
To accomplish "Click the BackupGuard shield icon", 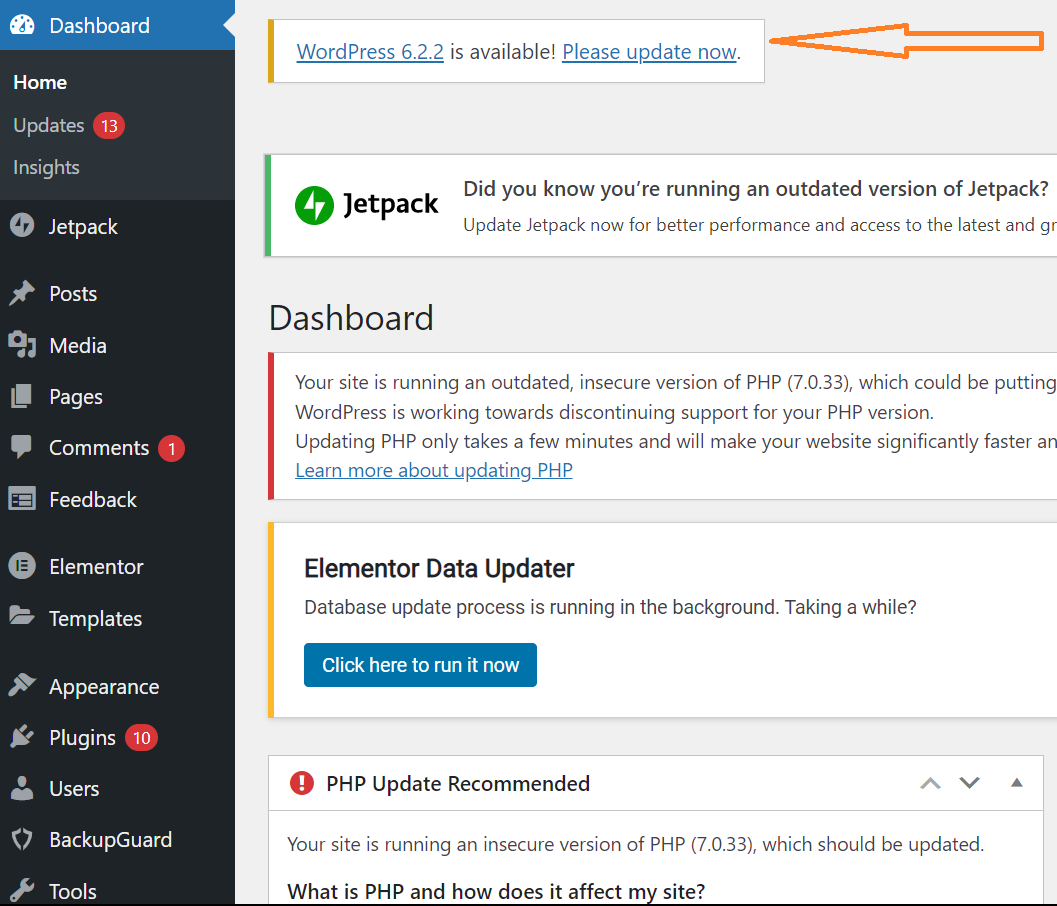I will coord(22,839).
